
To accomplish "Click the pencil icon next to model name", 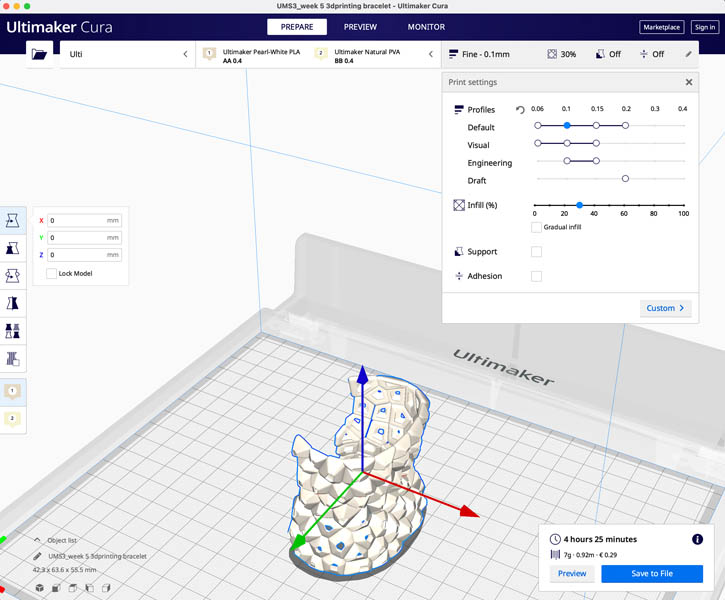I will point(37,556).
